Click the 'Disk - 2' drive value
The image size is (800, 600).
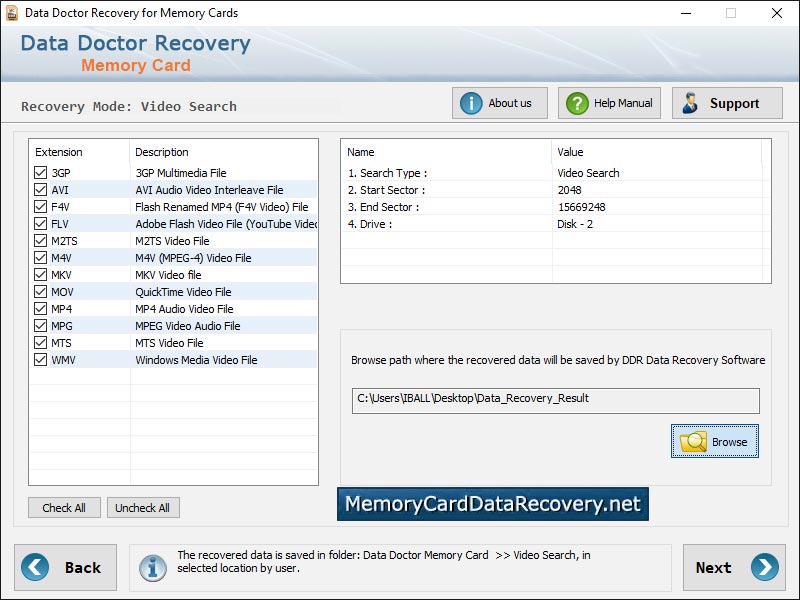tap(575, 223)
